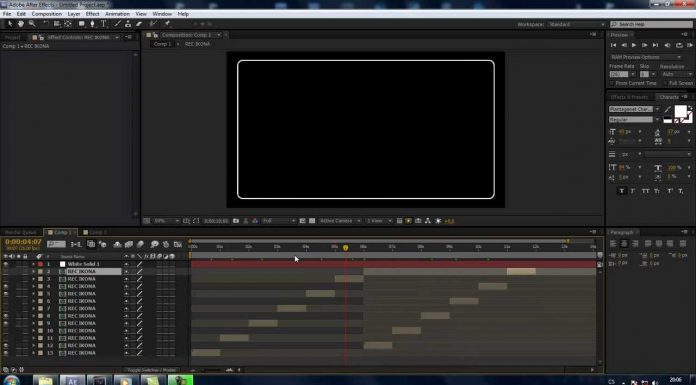Start RAM preview from Preview panel
Screen dimensions: 696x385
coord(690,45)
